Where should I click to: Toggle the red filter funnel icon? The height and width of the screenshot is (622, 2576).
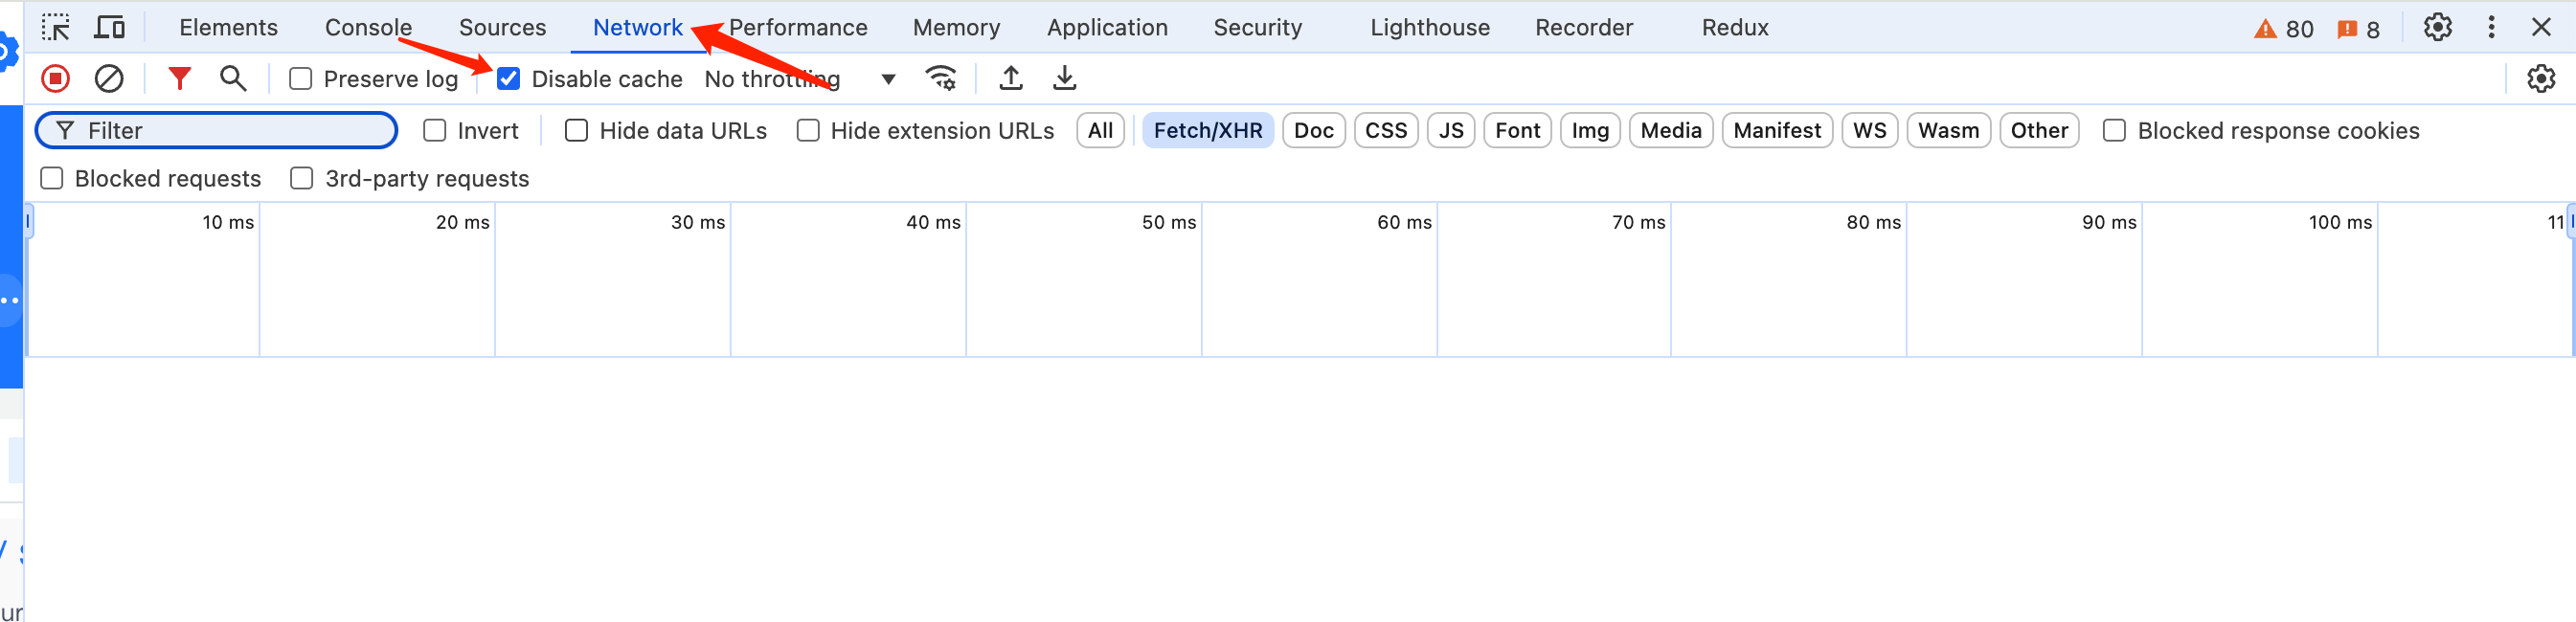(x=179, y=78)
